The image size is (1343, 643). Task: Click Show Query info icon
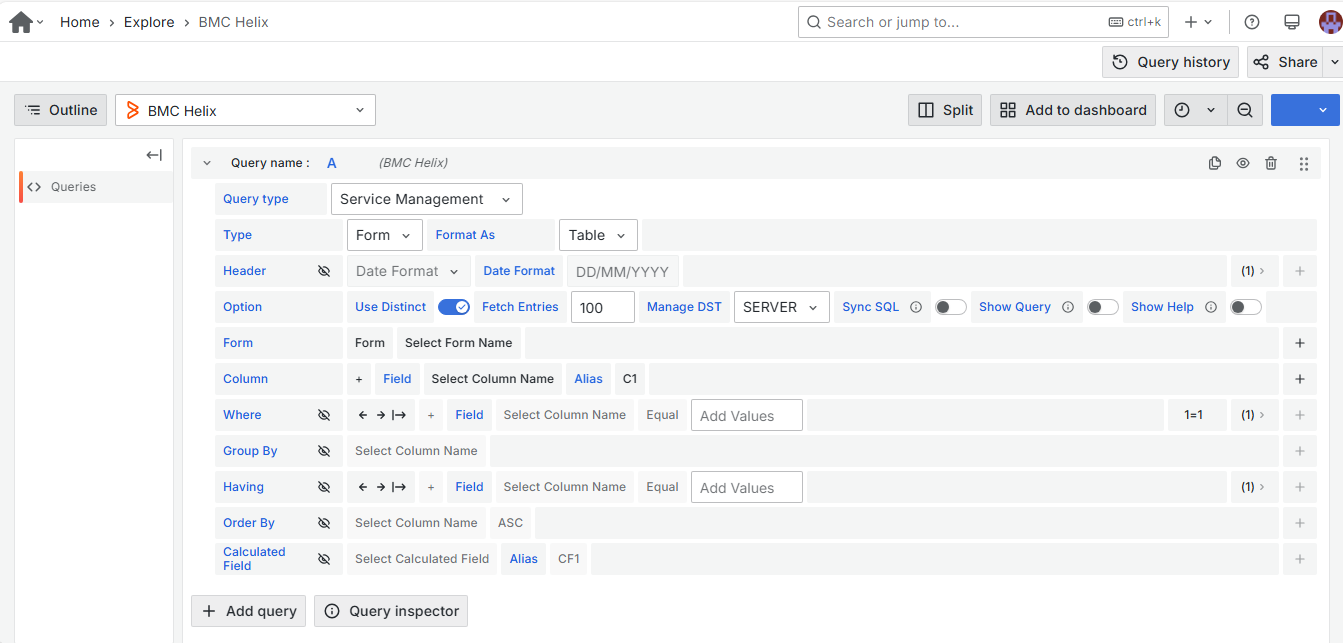(x=1067, y=307)
